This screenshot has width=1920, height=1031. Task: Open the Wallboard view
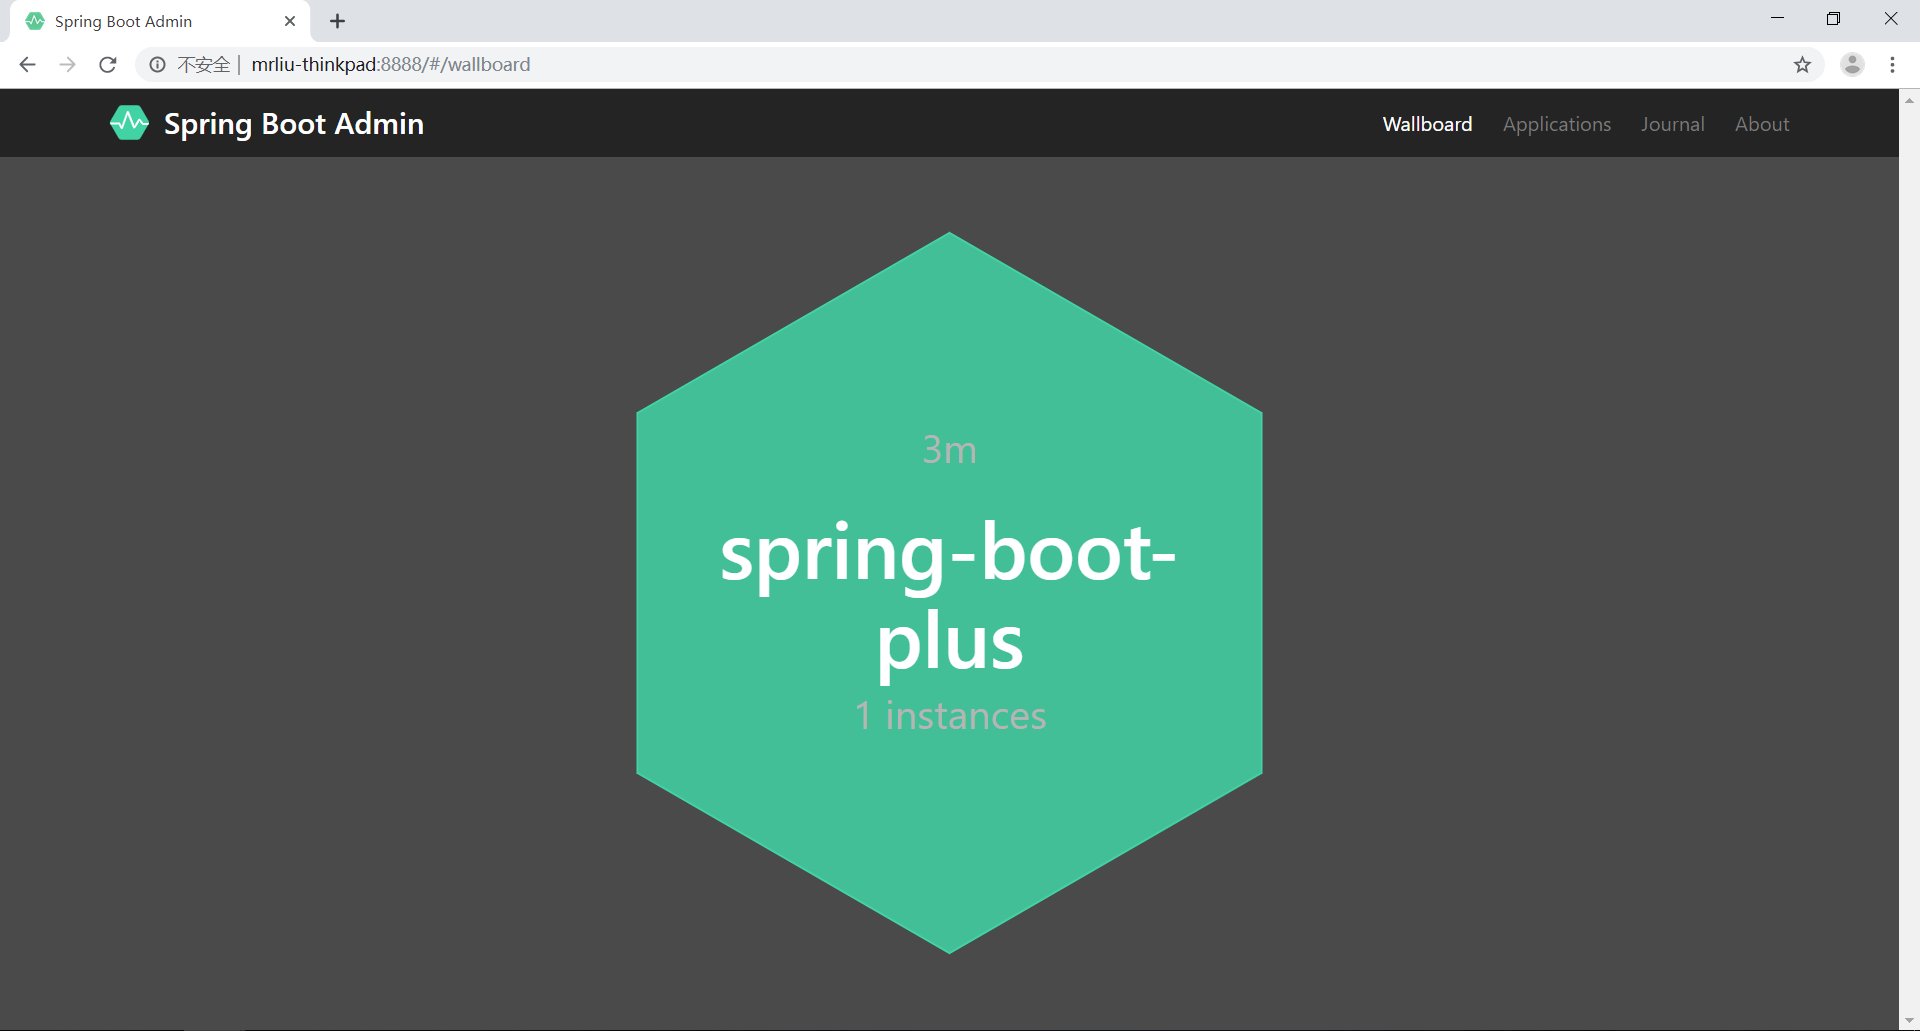pyautogui.click(x=1427, y=124)
